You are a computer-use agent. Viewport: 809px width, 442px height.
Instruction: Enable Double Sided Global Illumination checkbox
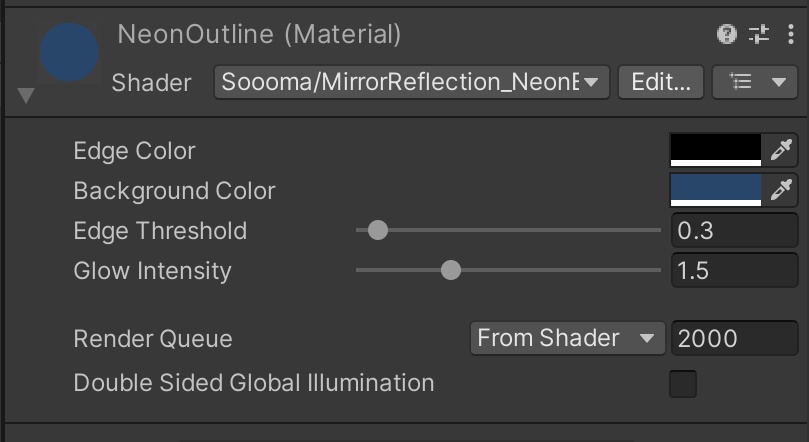[x=683, y=383]
